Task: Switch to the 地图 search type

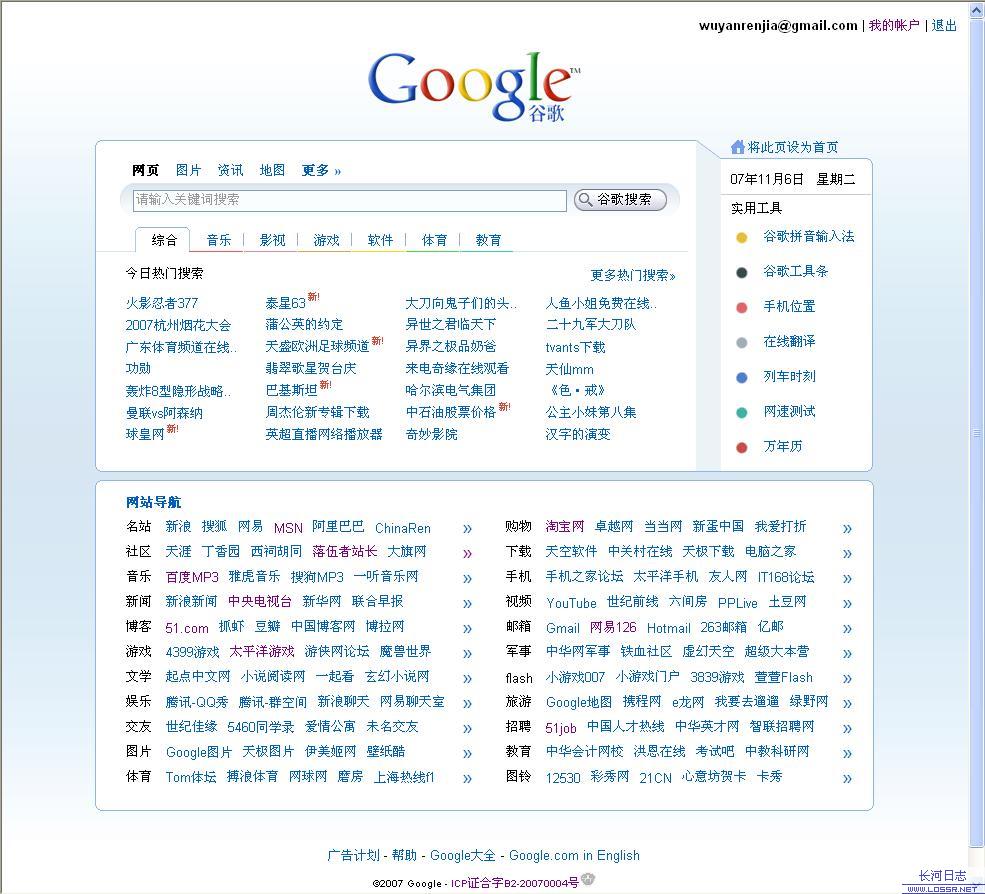Action: click(272, 170)
